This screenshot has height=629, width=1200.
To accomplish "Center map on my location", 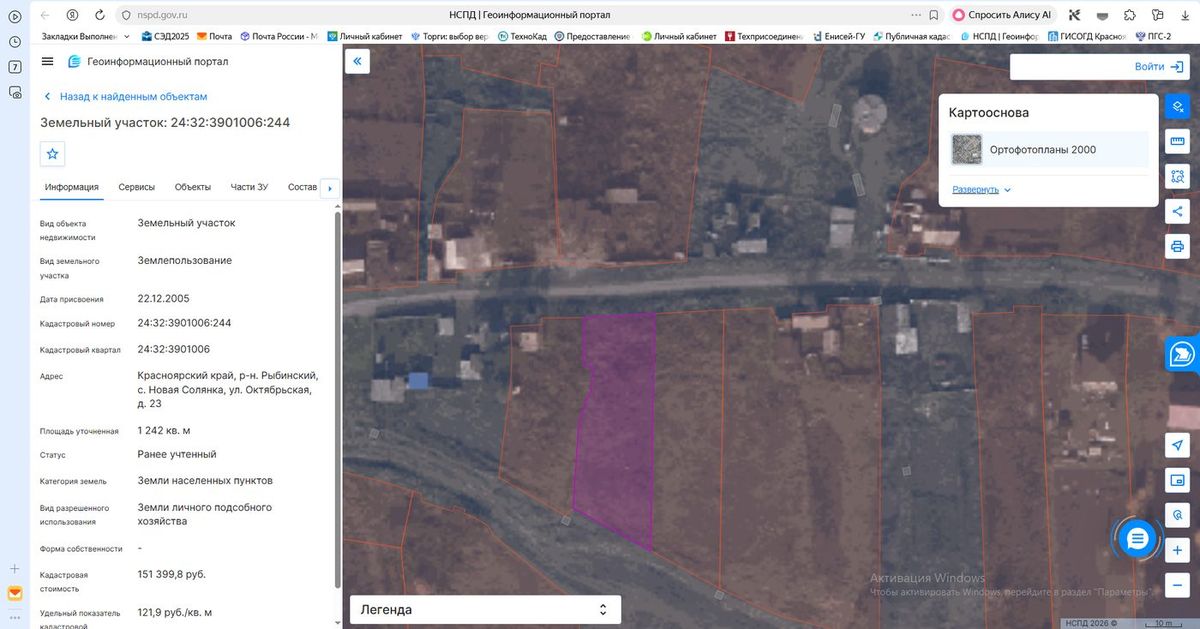I will [x=1177, y=446].
